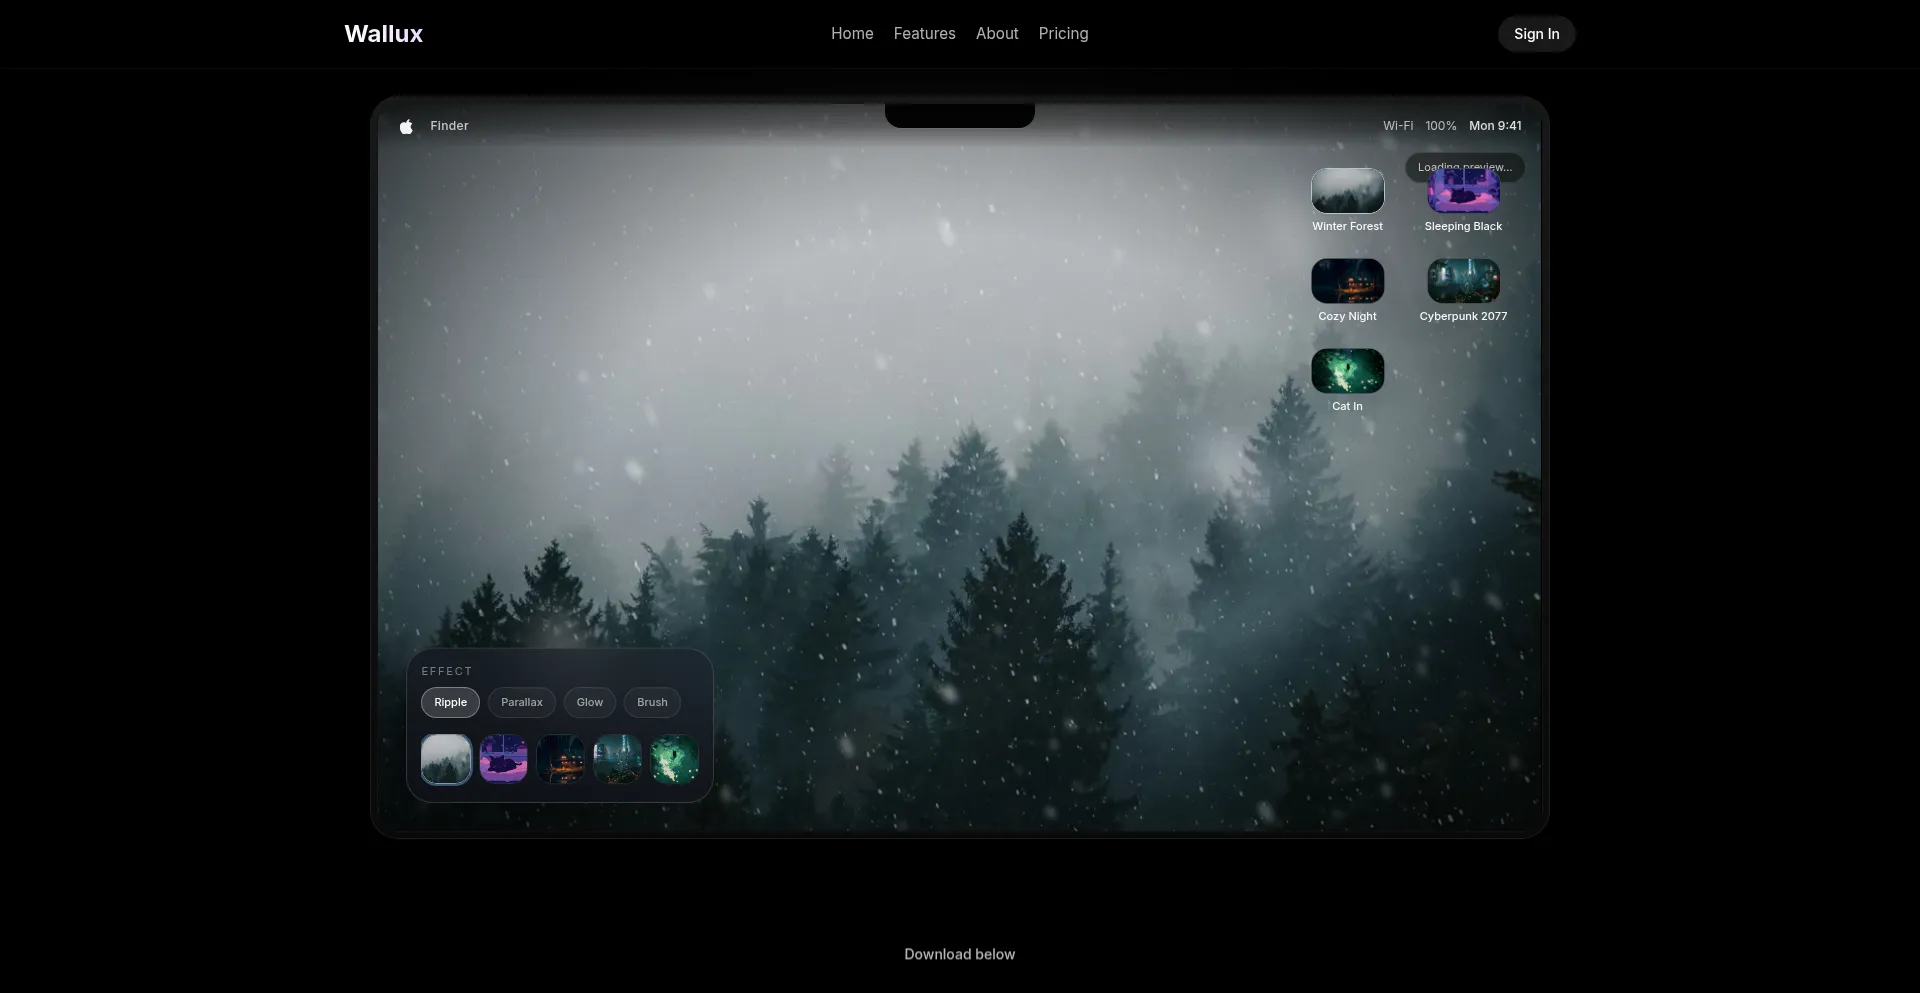Pick the dark cozy night thumbnail in Effect panel

pyautogui.click(x=560, y=759)
